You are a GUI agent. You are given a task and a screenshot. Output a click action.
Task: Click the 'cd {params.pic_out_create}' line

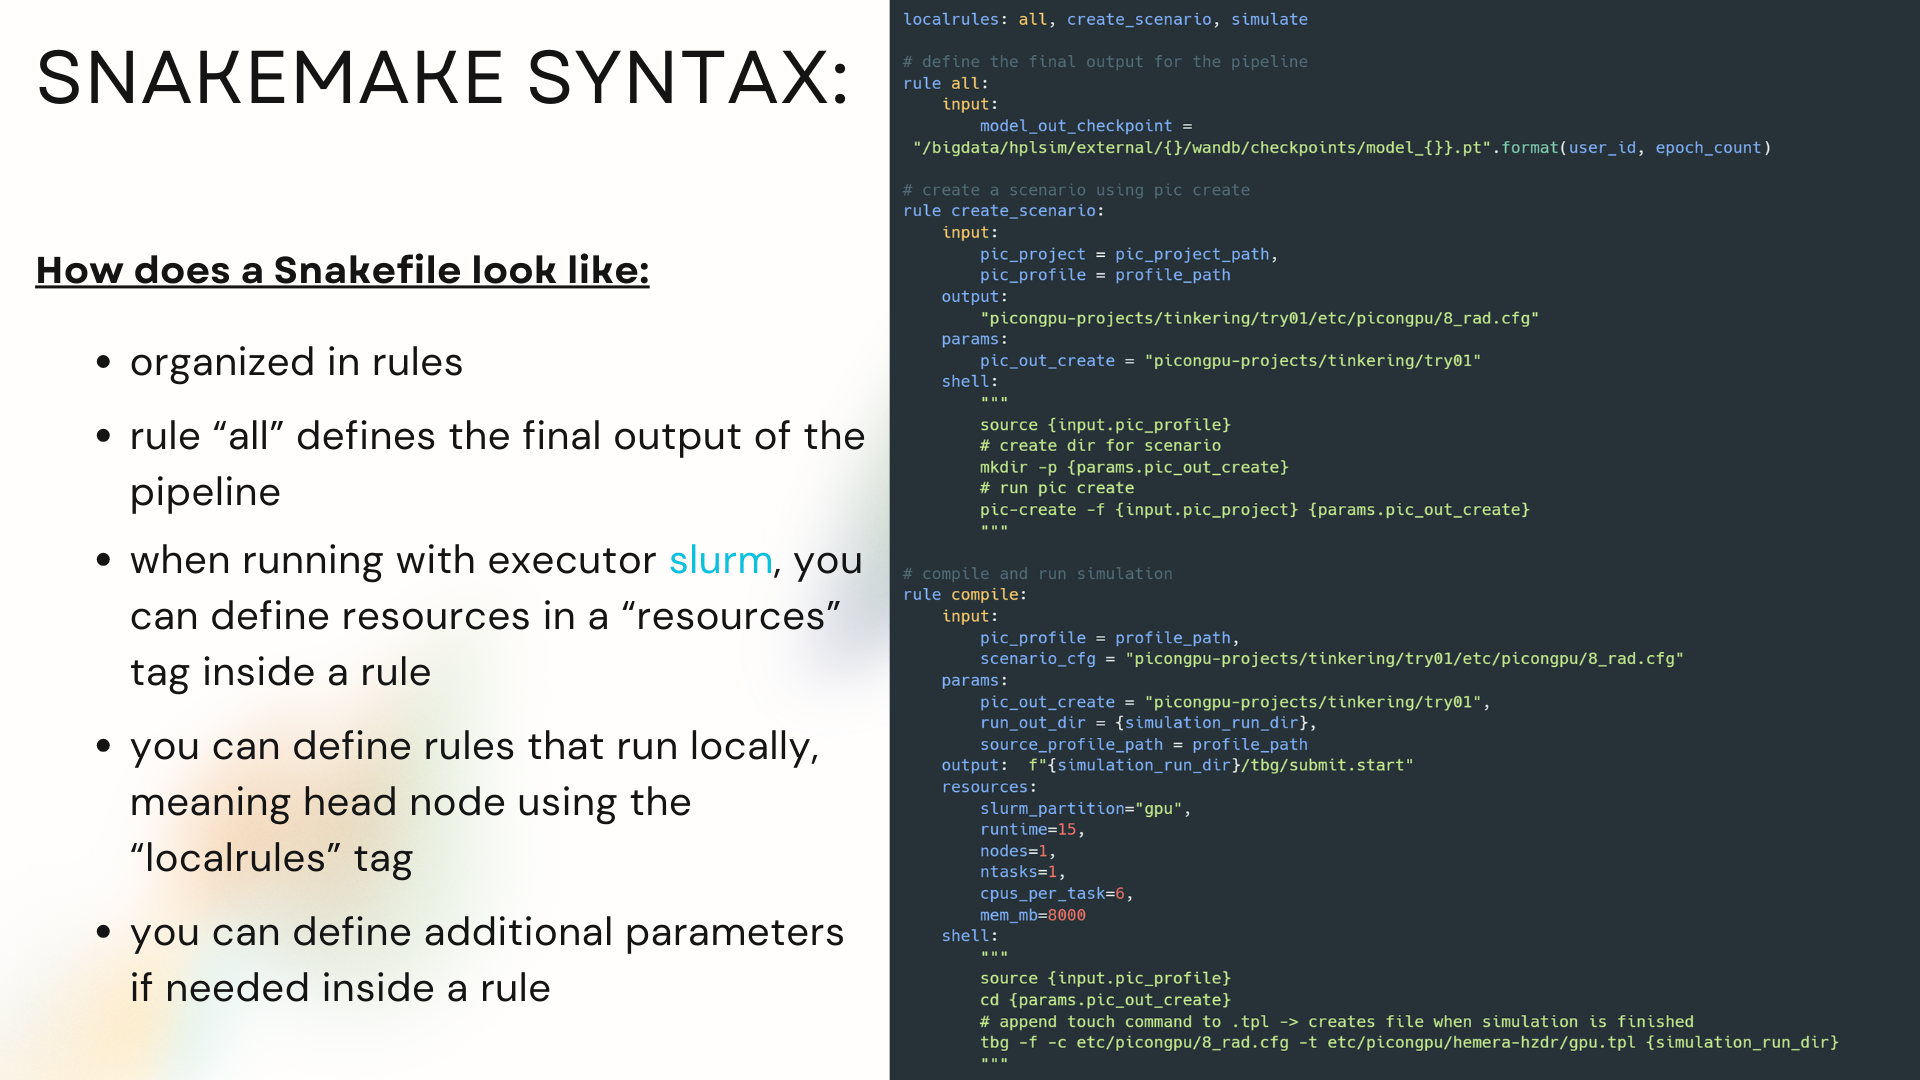point(1105,1000)
